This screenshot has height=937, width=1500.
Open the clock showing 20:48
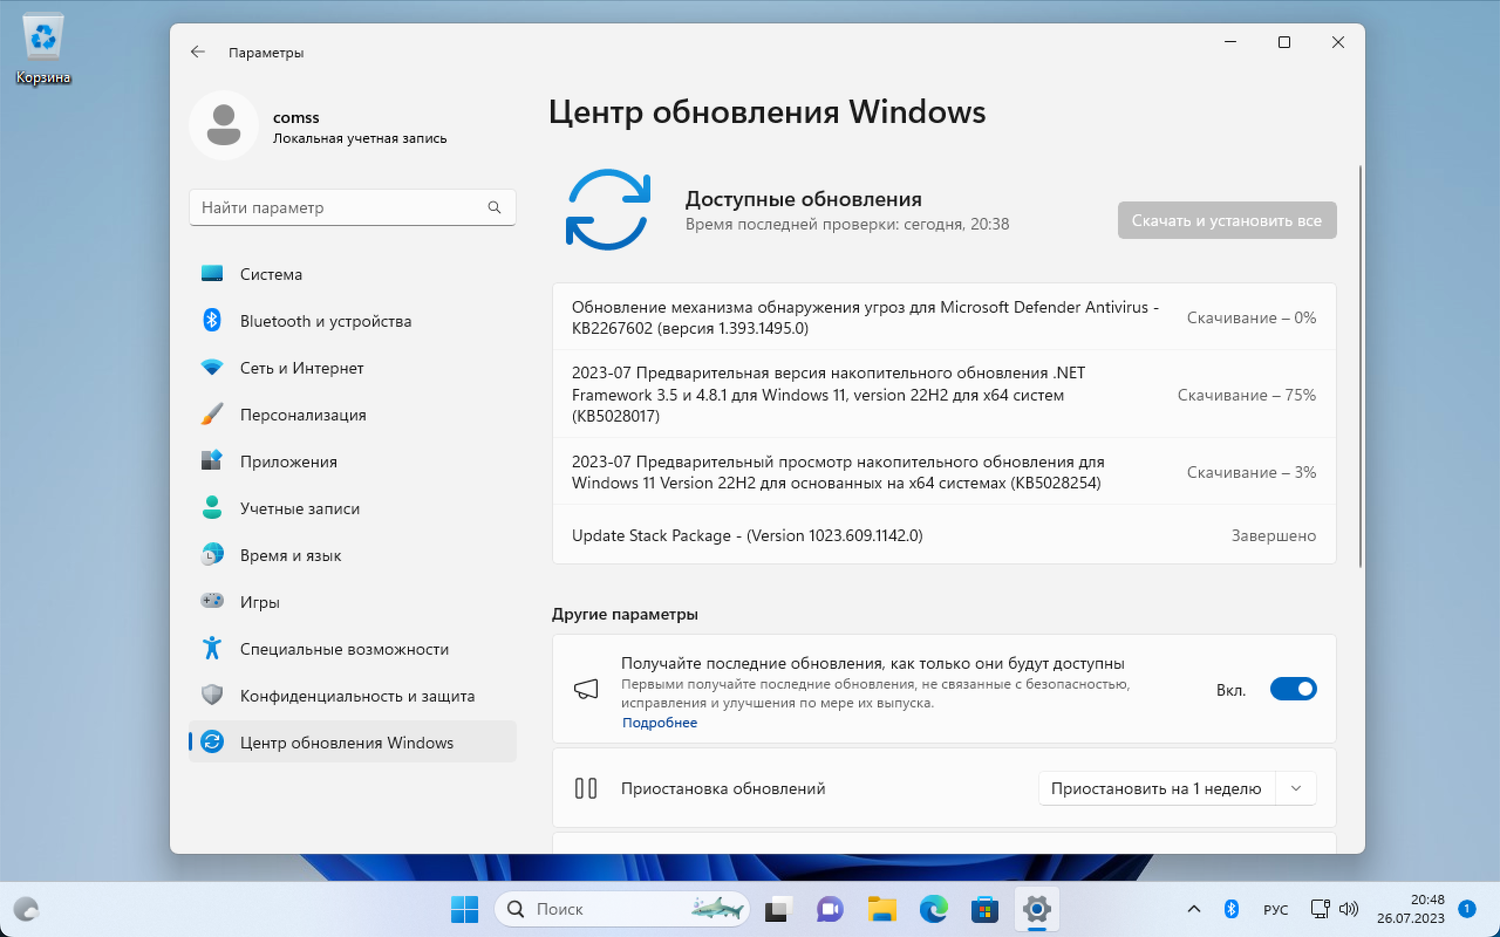click(x=1410, y=909)
